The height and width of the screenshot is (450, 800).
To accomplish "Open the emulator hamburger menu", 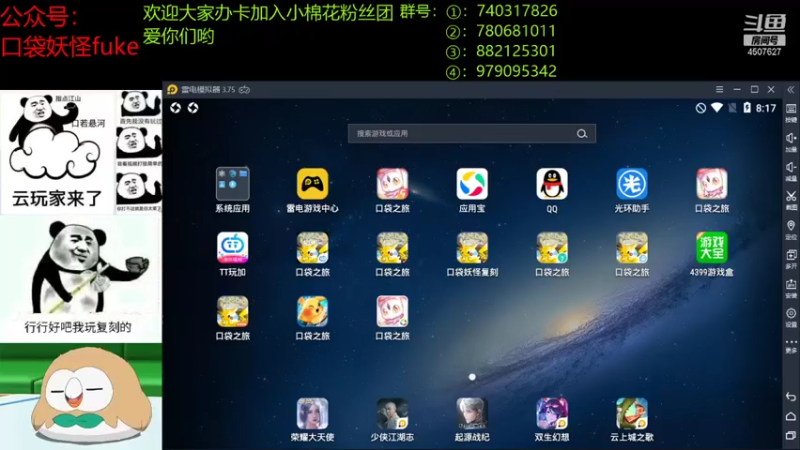I will [x=719, y=89].
